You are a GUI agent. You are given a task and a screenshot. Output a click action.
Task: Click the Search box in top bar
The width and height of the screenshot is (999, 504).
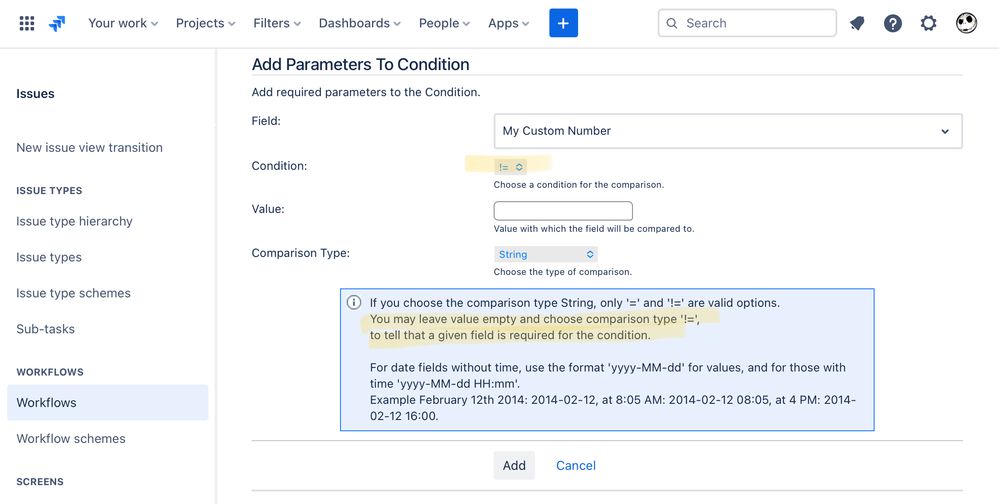coord(747,23)
